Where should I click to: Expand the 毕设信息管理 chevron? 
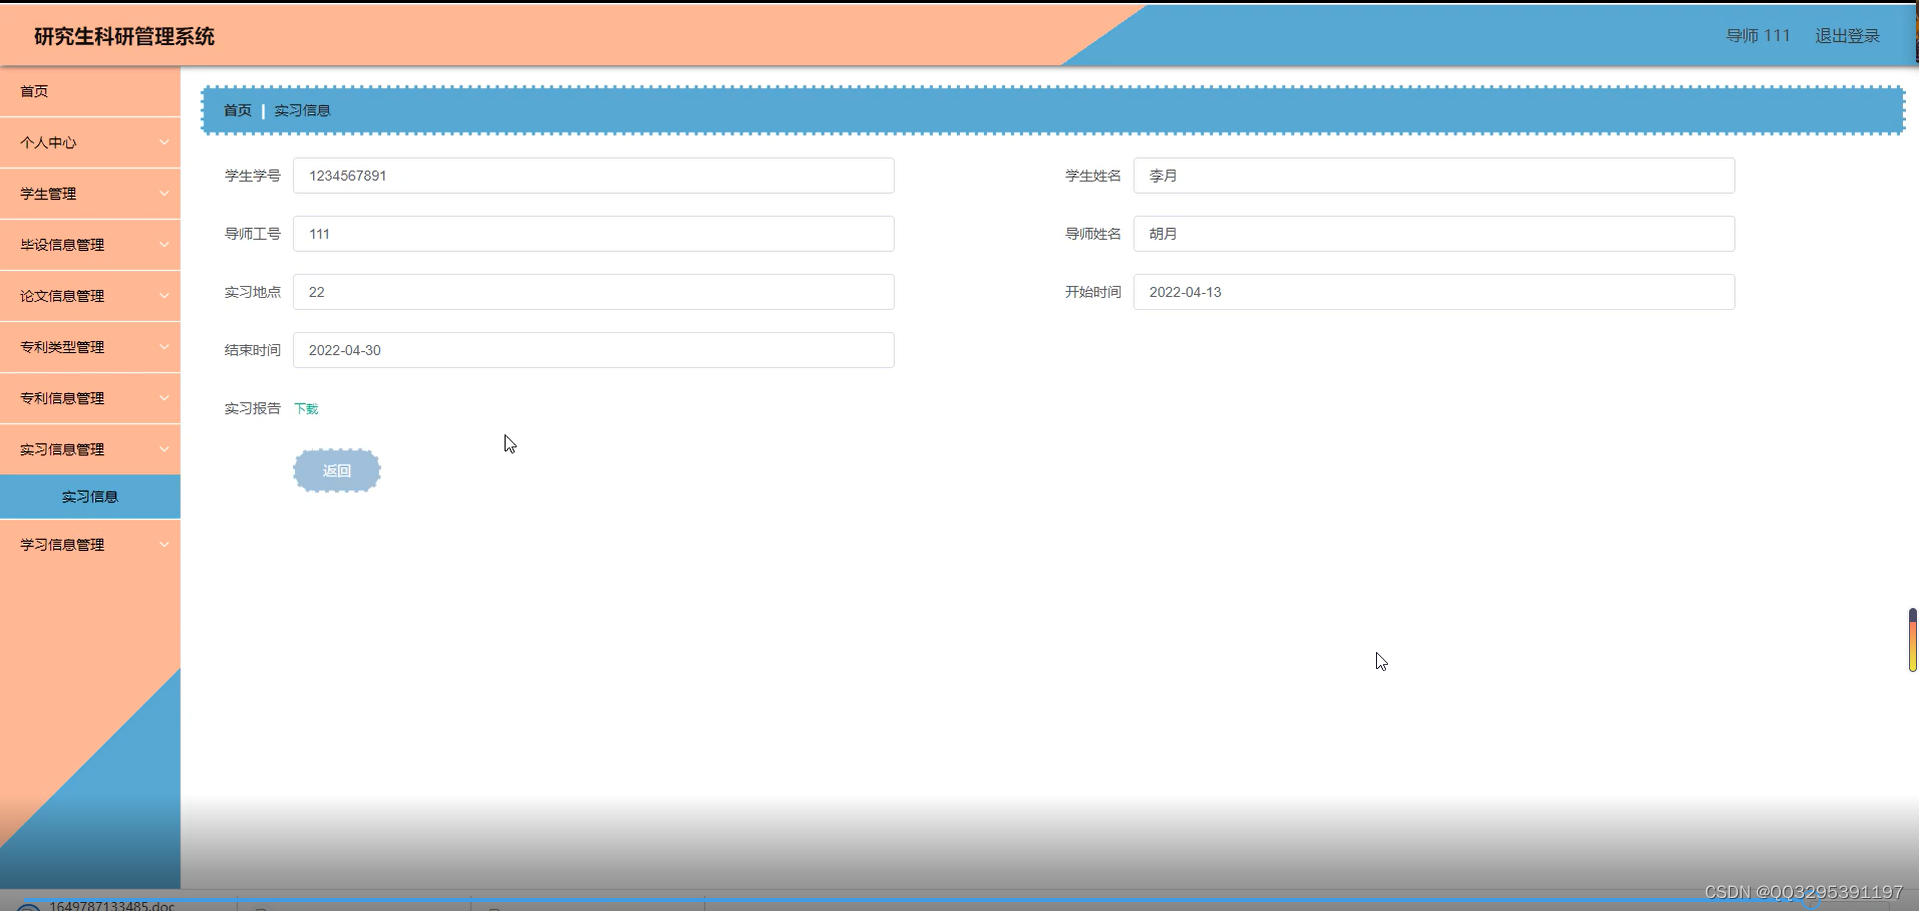164,245
